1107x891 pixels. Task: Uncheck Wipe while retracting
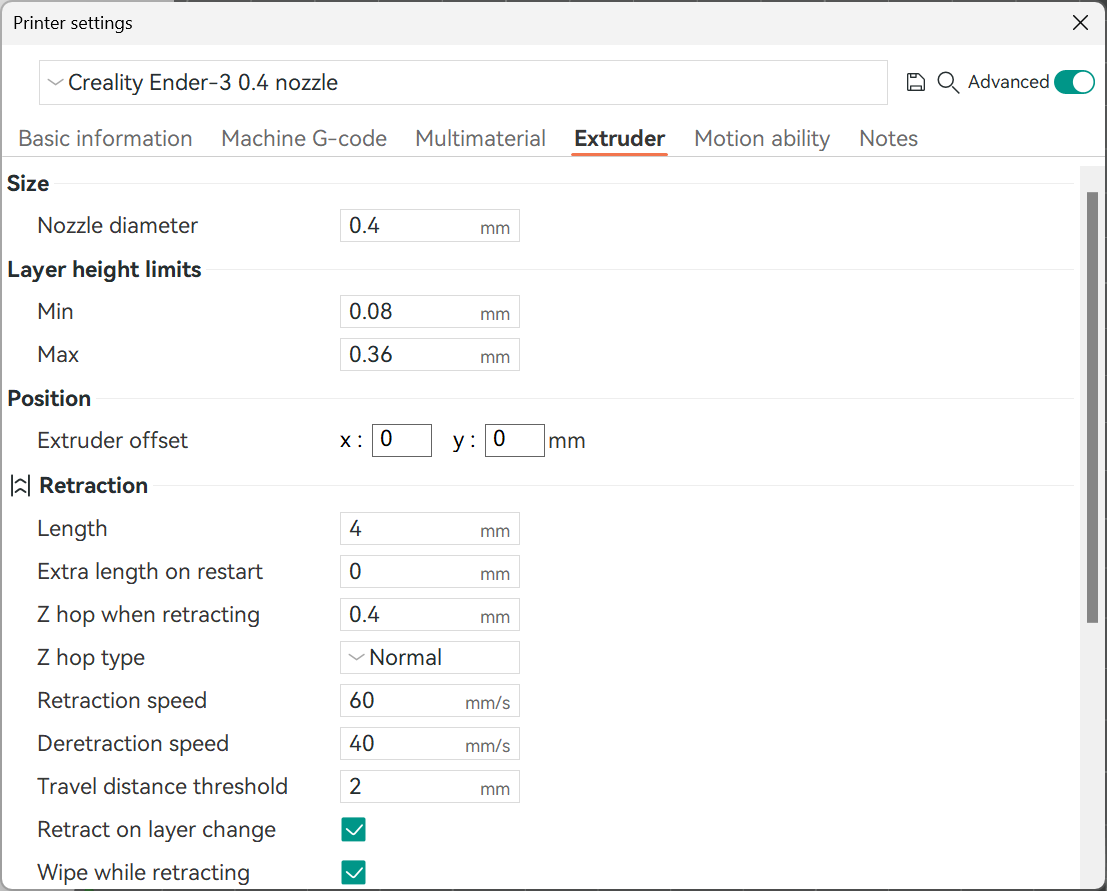pyautogui.click(x=354, y=873)
